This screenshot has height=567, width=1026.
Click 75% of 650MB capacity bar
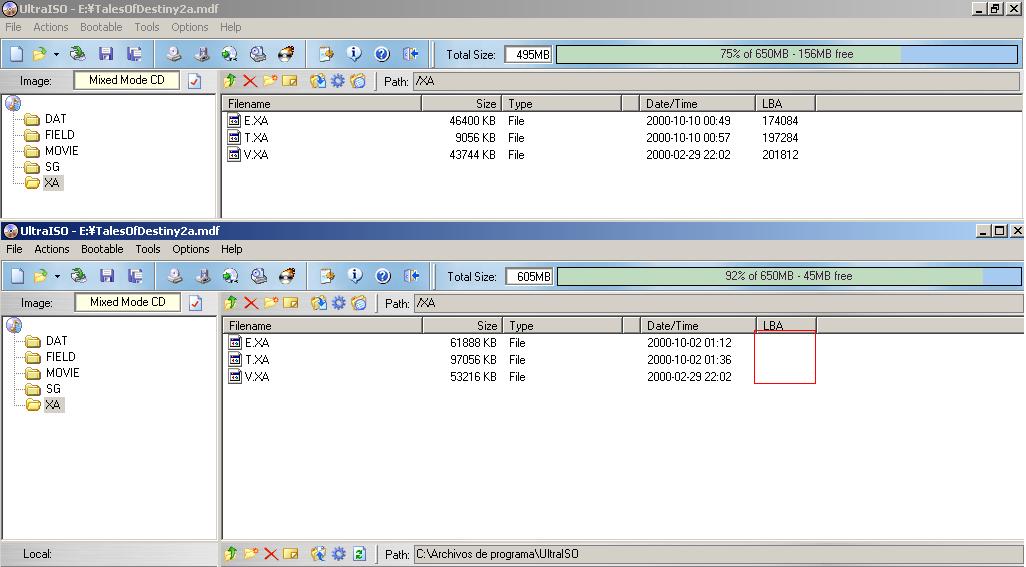(787, 54)
